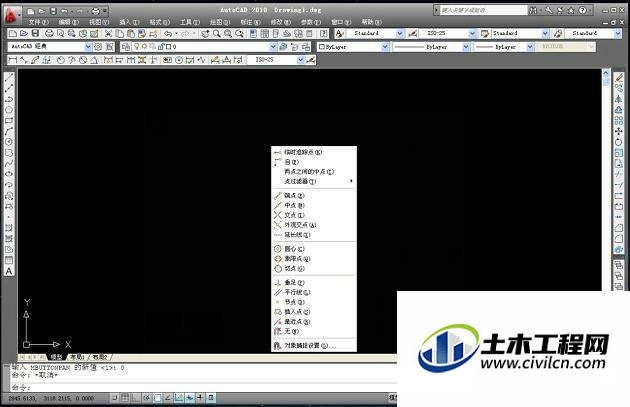The image size is (630, 407).
Task: Click the Help question mark icon
Action: (583, 10)
